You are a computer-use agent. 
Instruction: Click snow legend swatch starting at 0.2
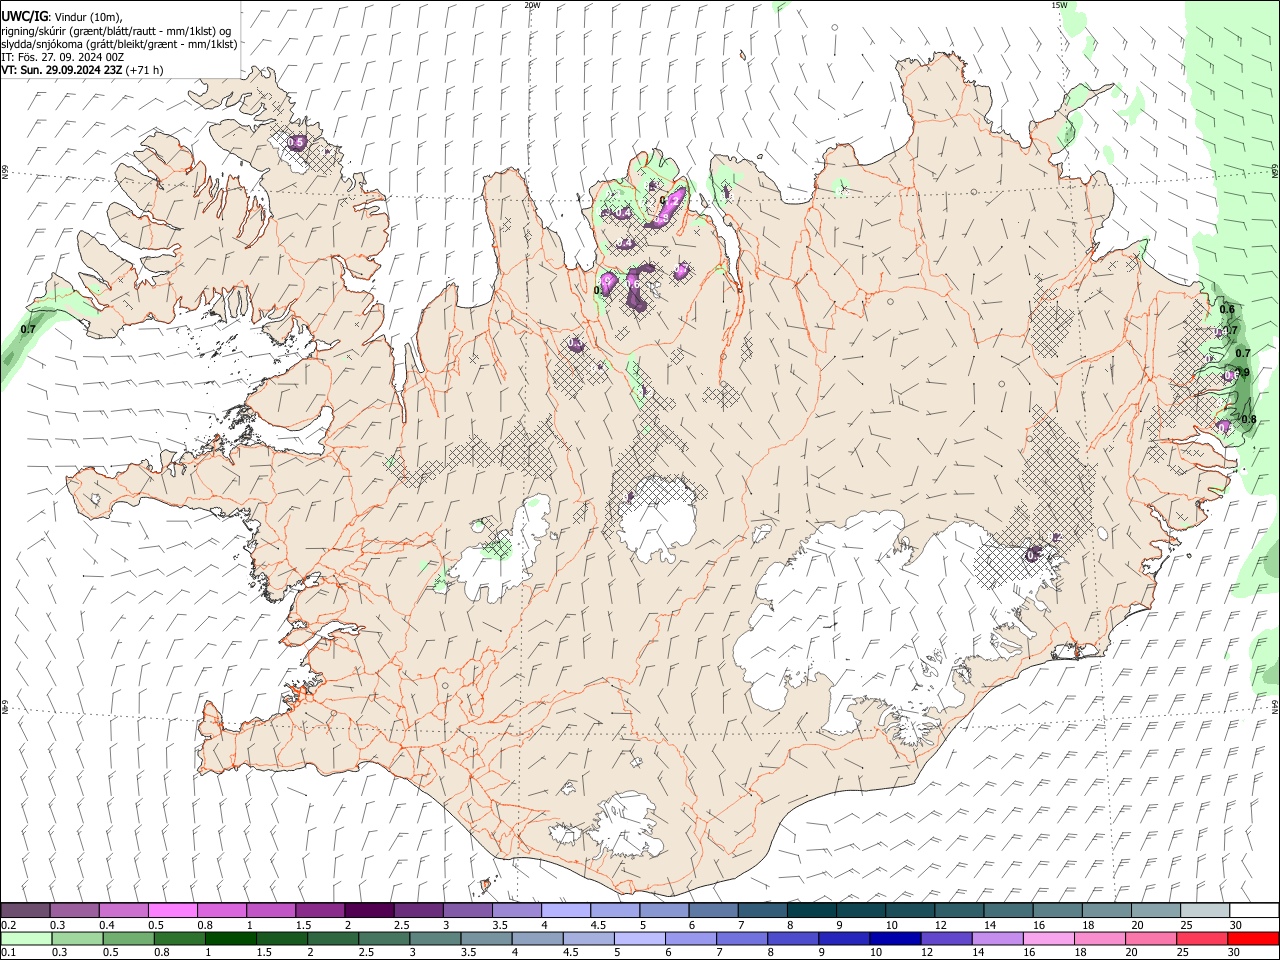25,910
